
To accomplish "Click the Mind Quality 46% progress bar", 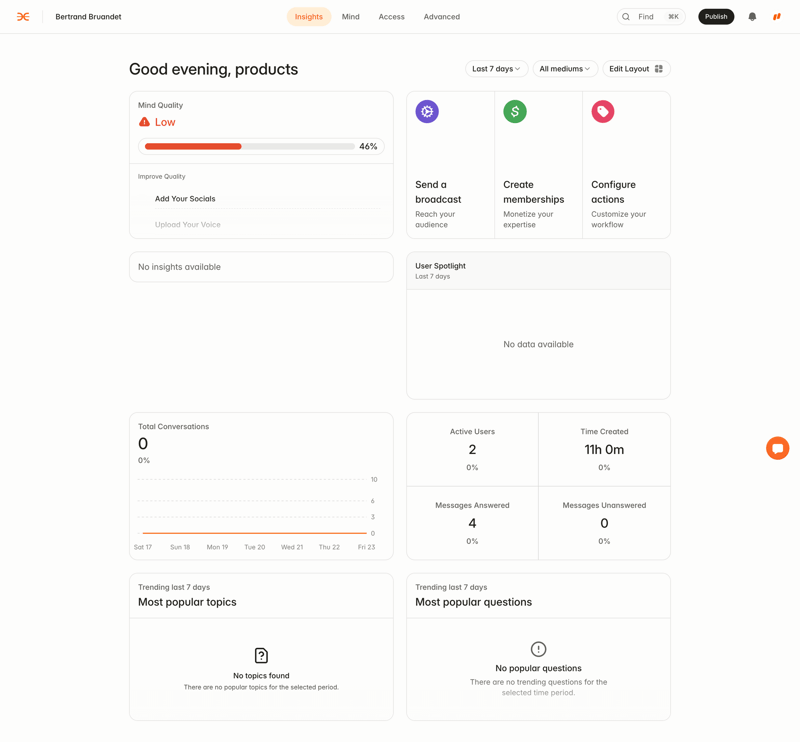I will click(250, 147).
